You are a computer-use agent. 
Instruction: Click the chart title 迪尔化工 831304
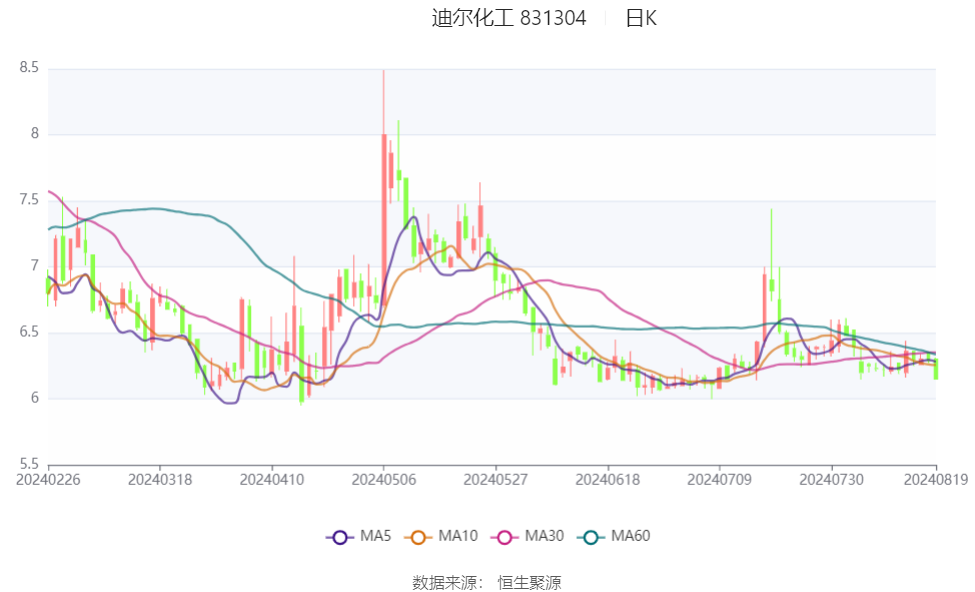coord(509,18)
